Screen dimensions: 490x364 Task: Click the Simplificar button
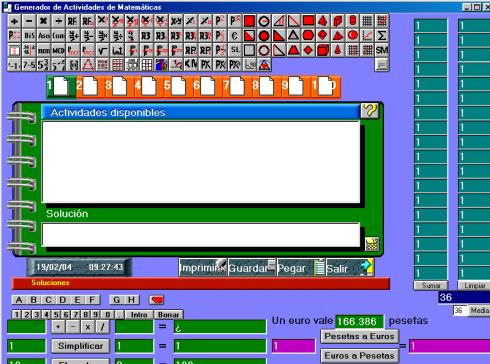point(80,346)
